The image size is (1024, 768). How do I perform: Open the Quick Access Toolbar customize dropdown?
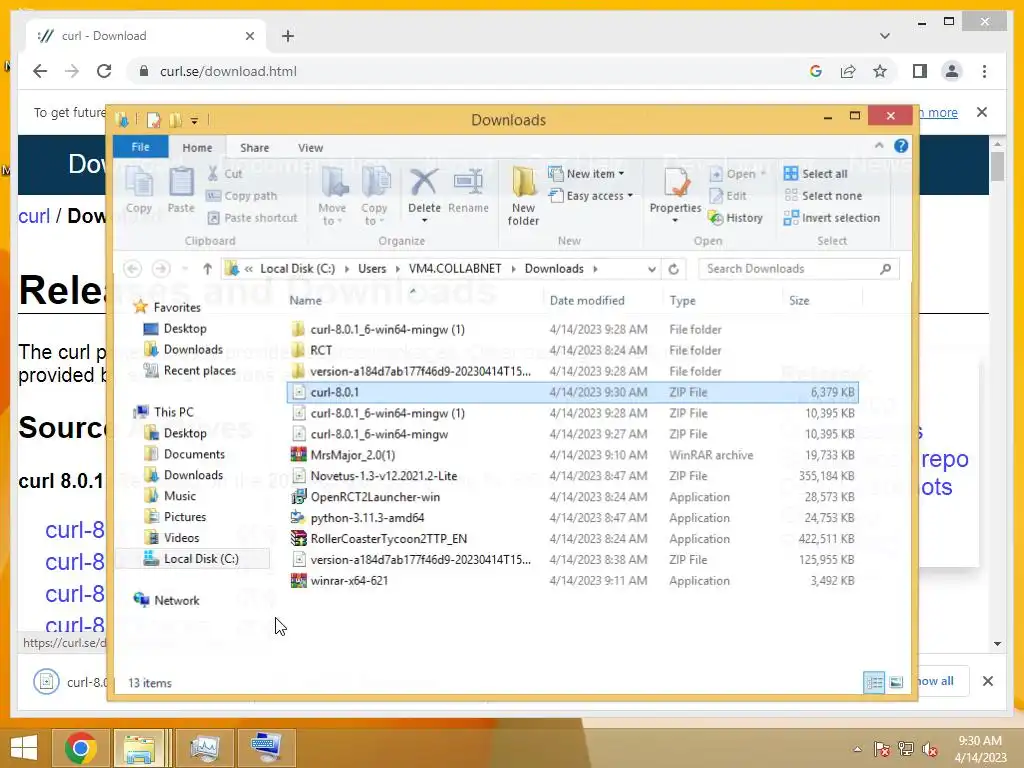tap(194, 120)
